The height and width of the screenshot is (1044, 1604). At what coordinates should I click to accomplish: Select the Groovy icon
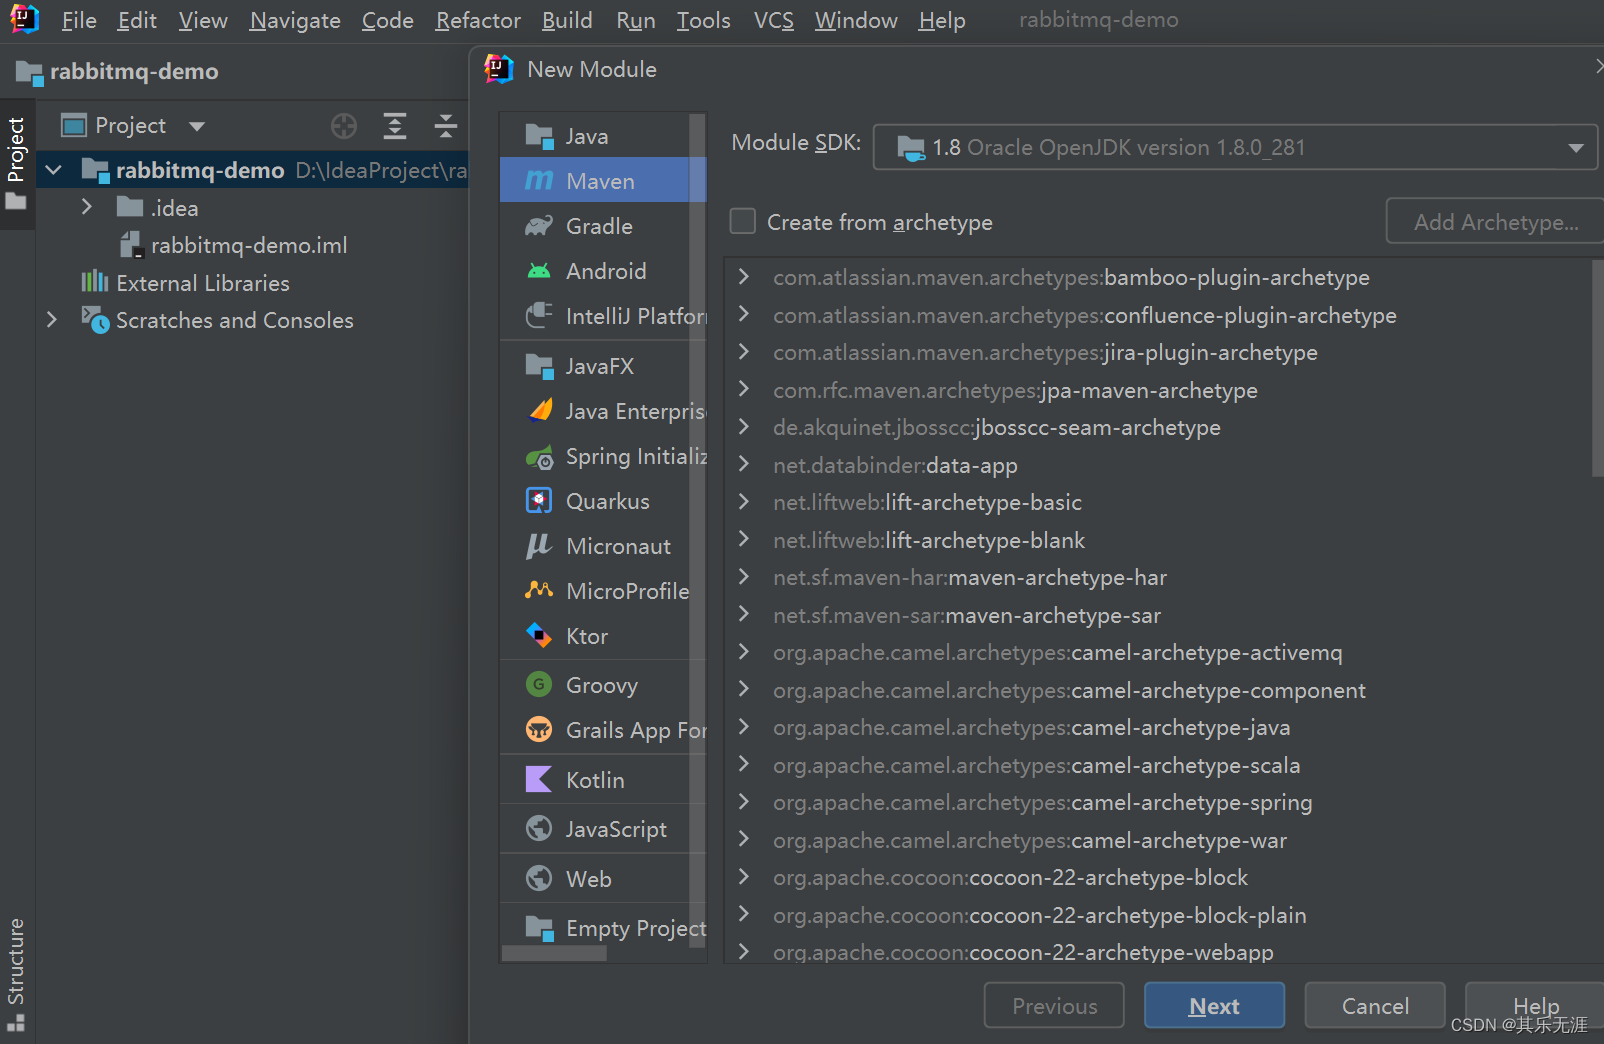click(x=539, y=685)
